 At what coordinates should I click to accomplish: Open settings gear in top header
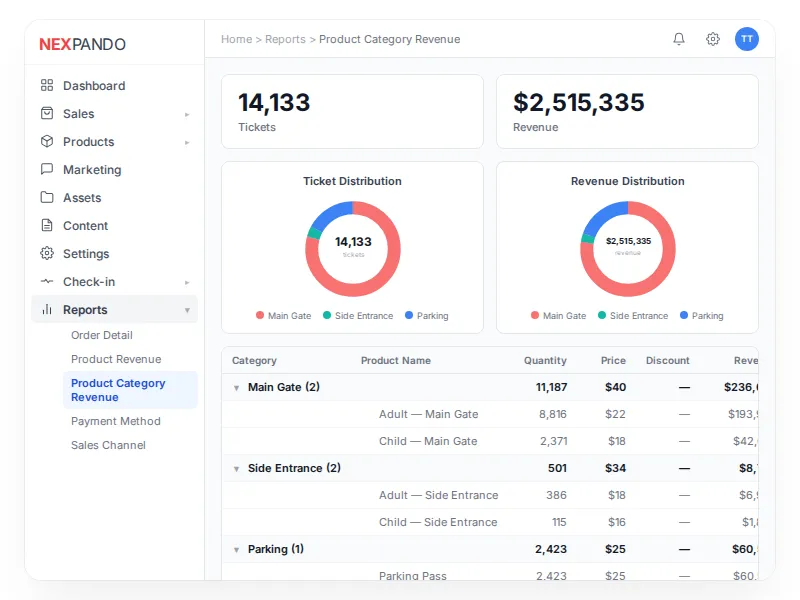[x=713, y=39]
